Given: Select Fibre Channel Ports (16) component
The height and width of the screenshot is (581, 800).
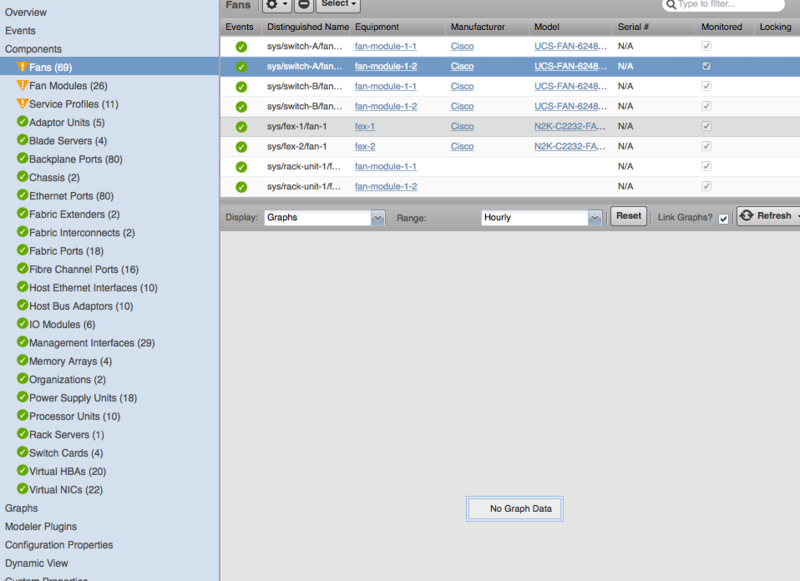Looking at the screenshot, I should pyautogui.click(x=84, y=269).
